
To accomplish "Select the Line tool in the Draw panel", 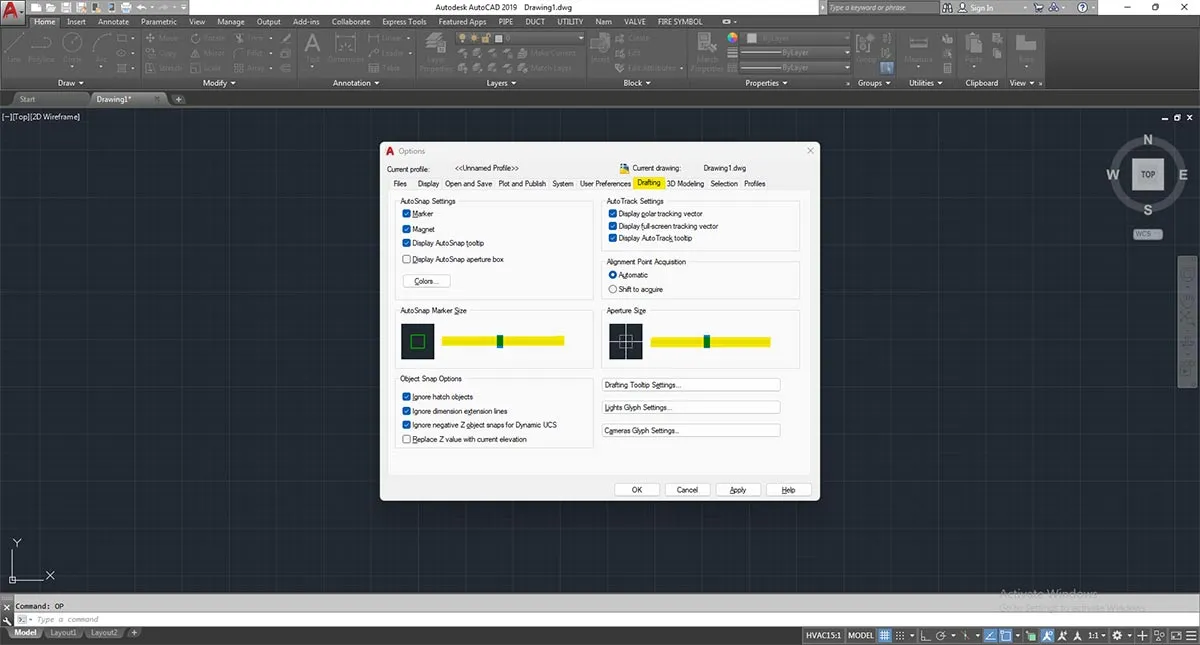I will (15, 45).
